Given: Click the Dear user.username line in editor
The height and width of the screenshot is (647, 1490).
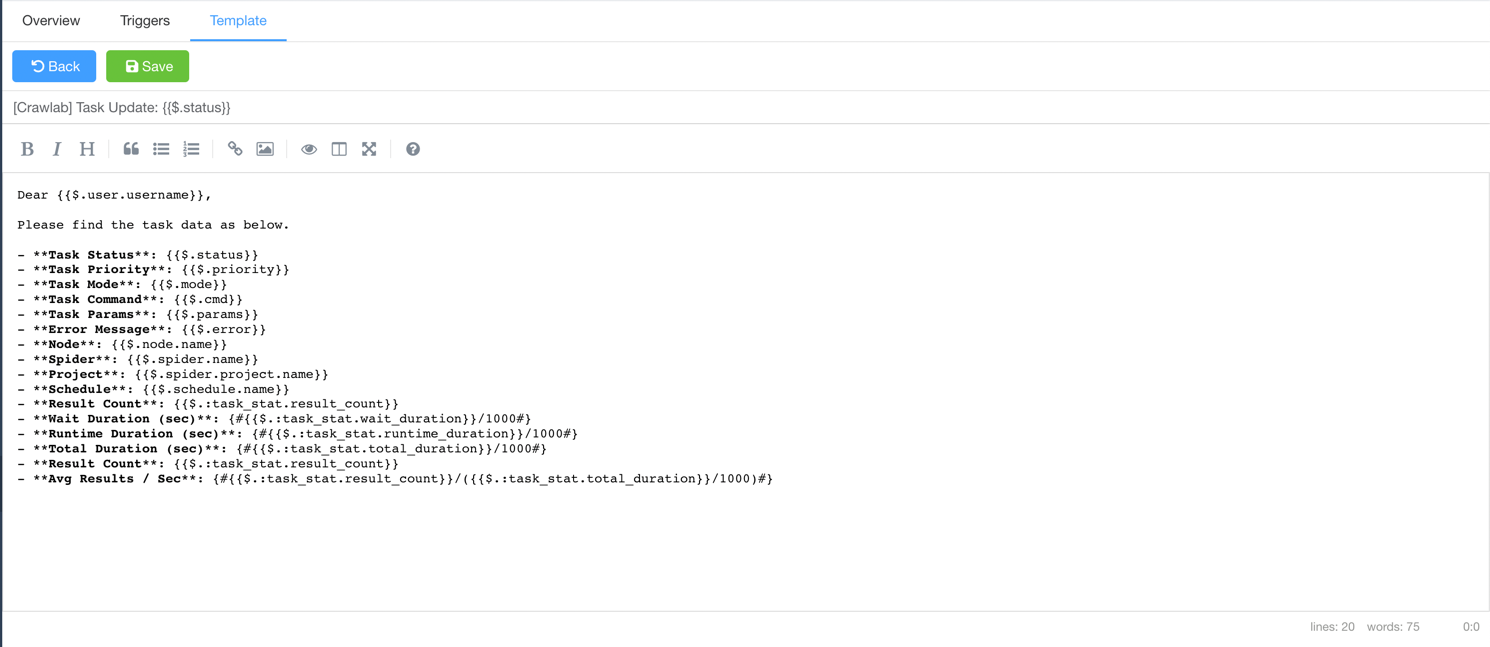Looking at the screenshot, I should [114, 195].
